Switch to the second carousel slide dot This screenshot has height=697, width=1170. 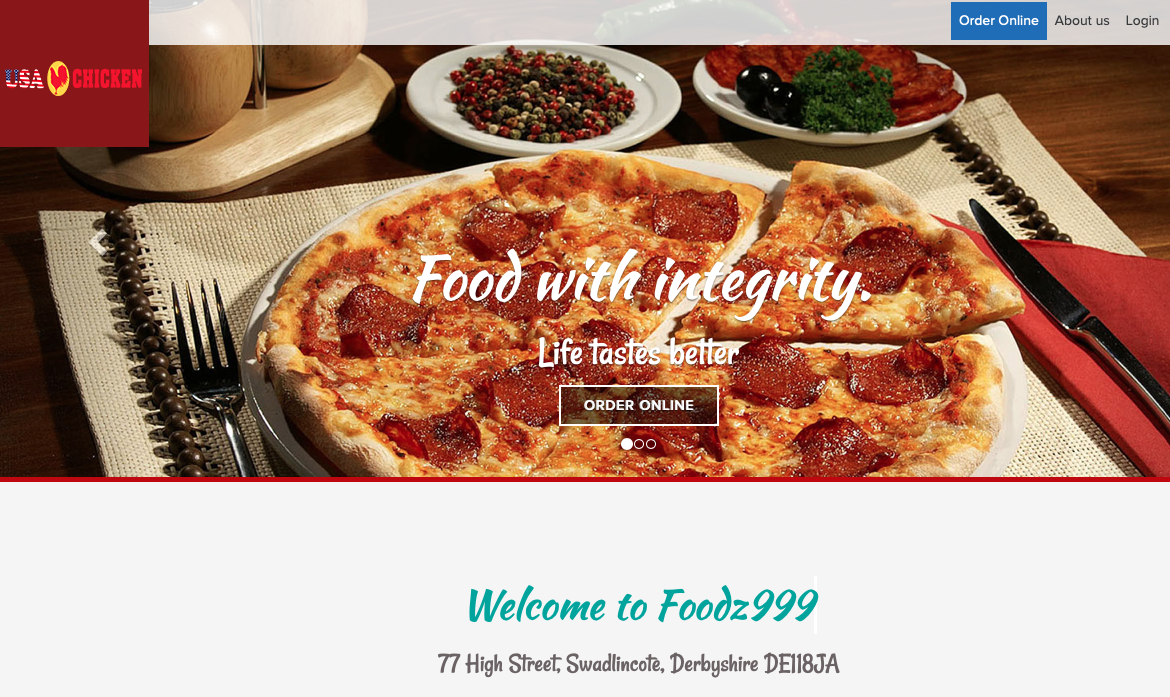(639, 444)
